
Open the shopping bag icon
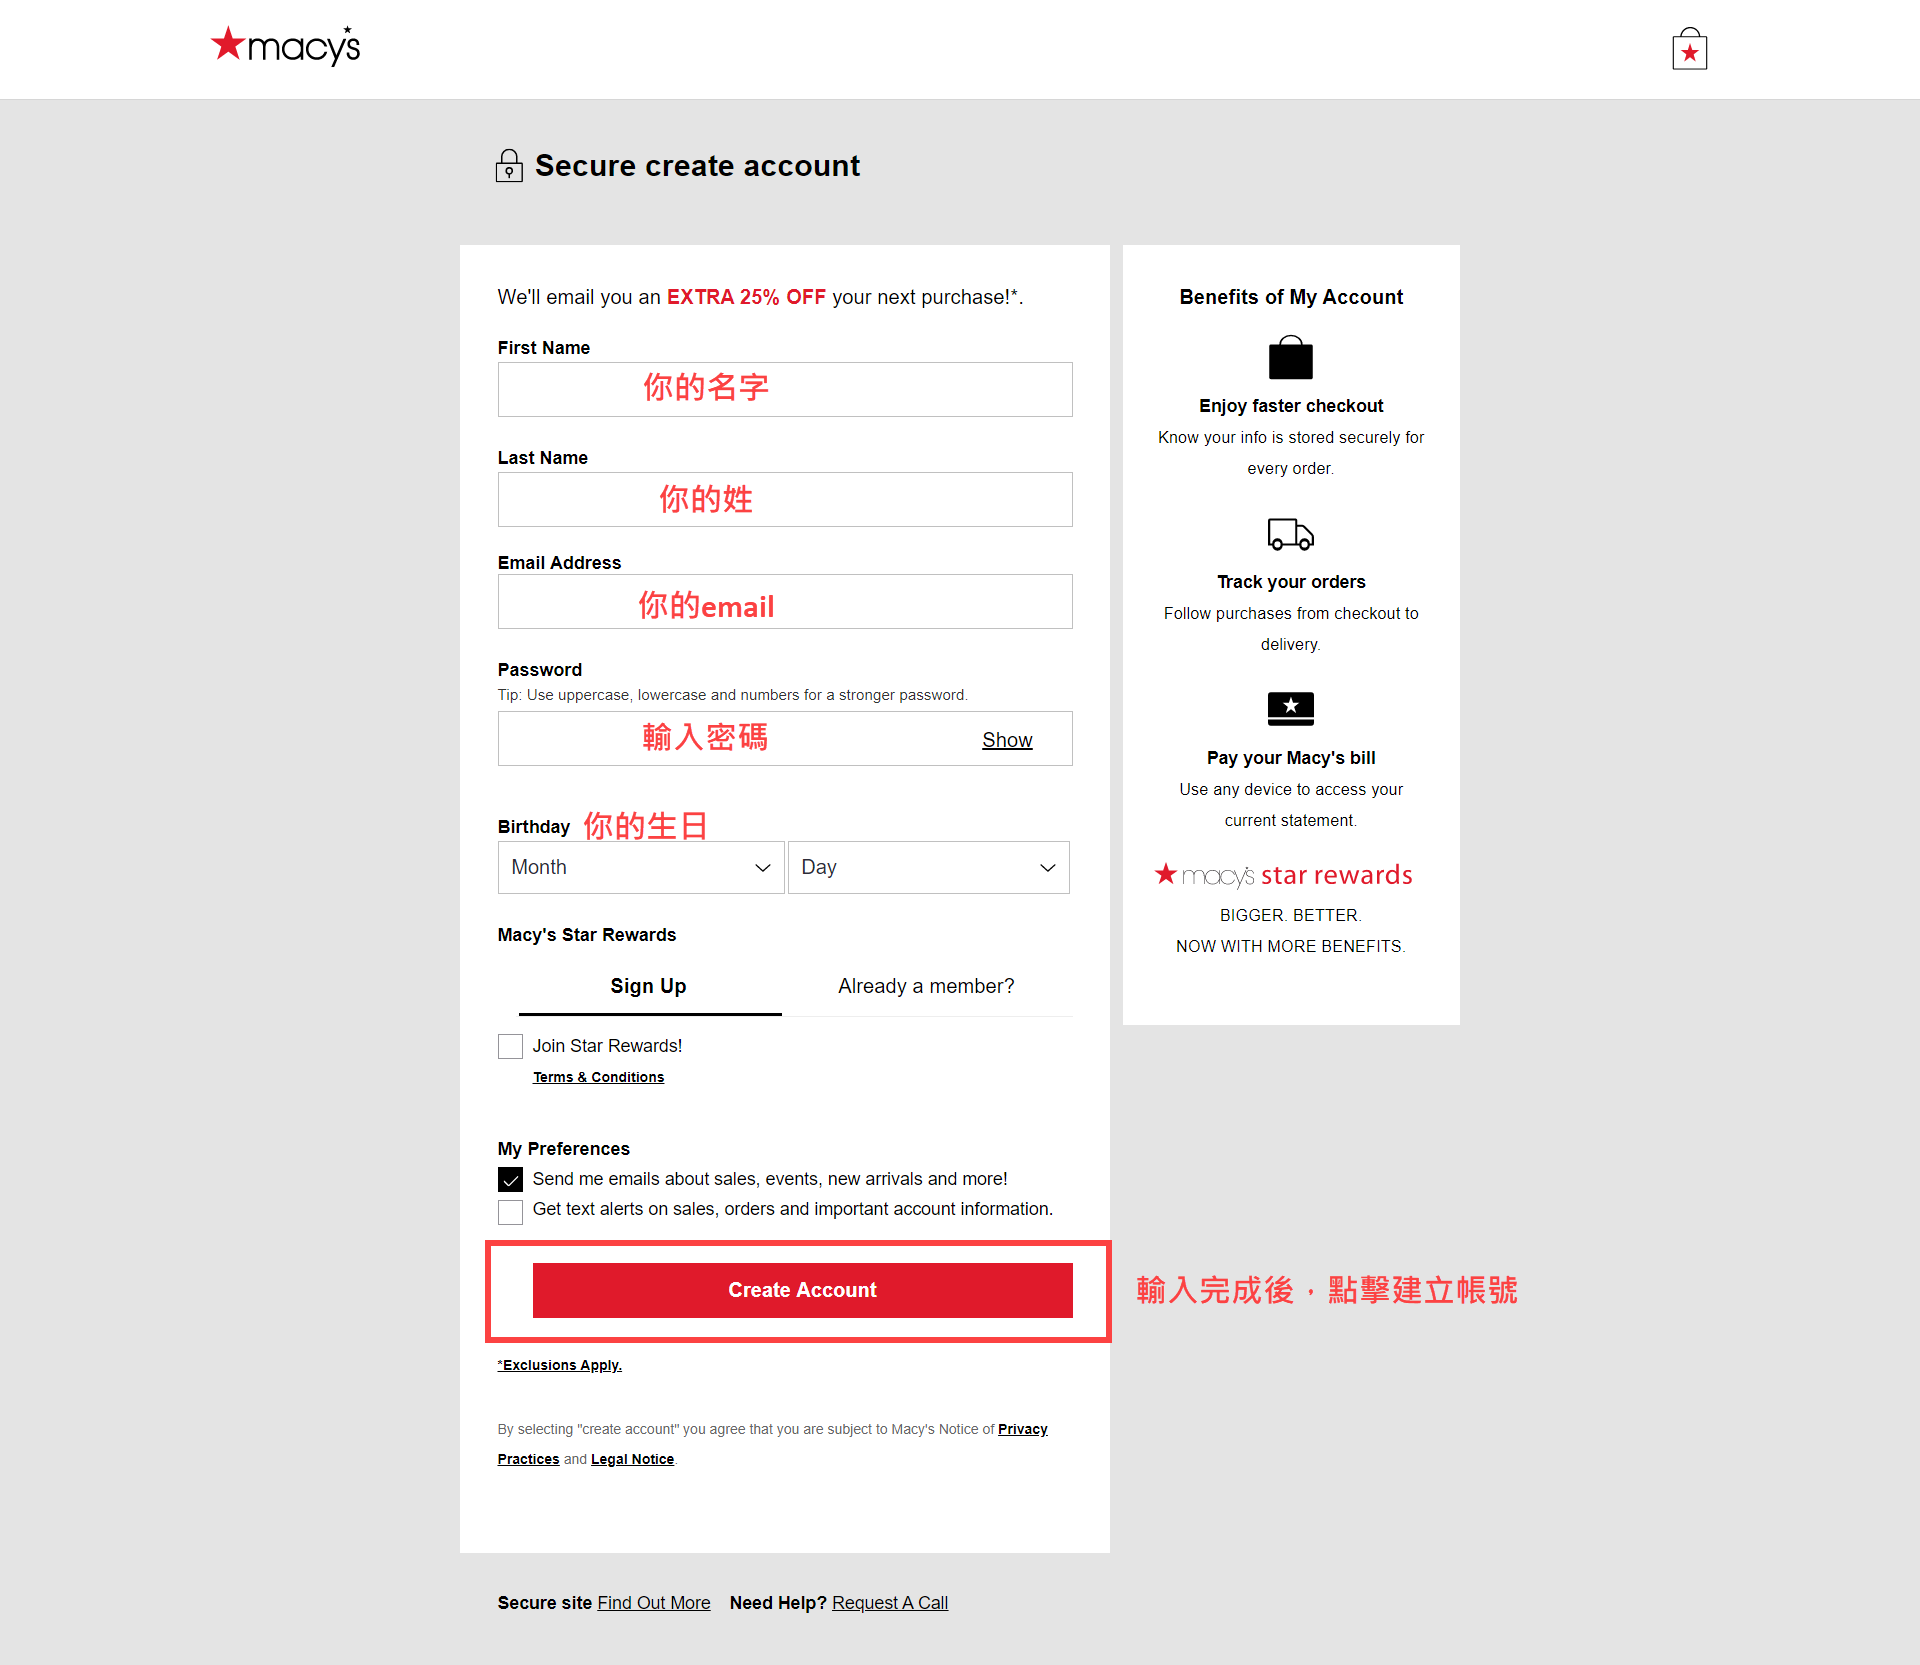1689,49
